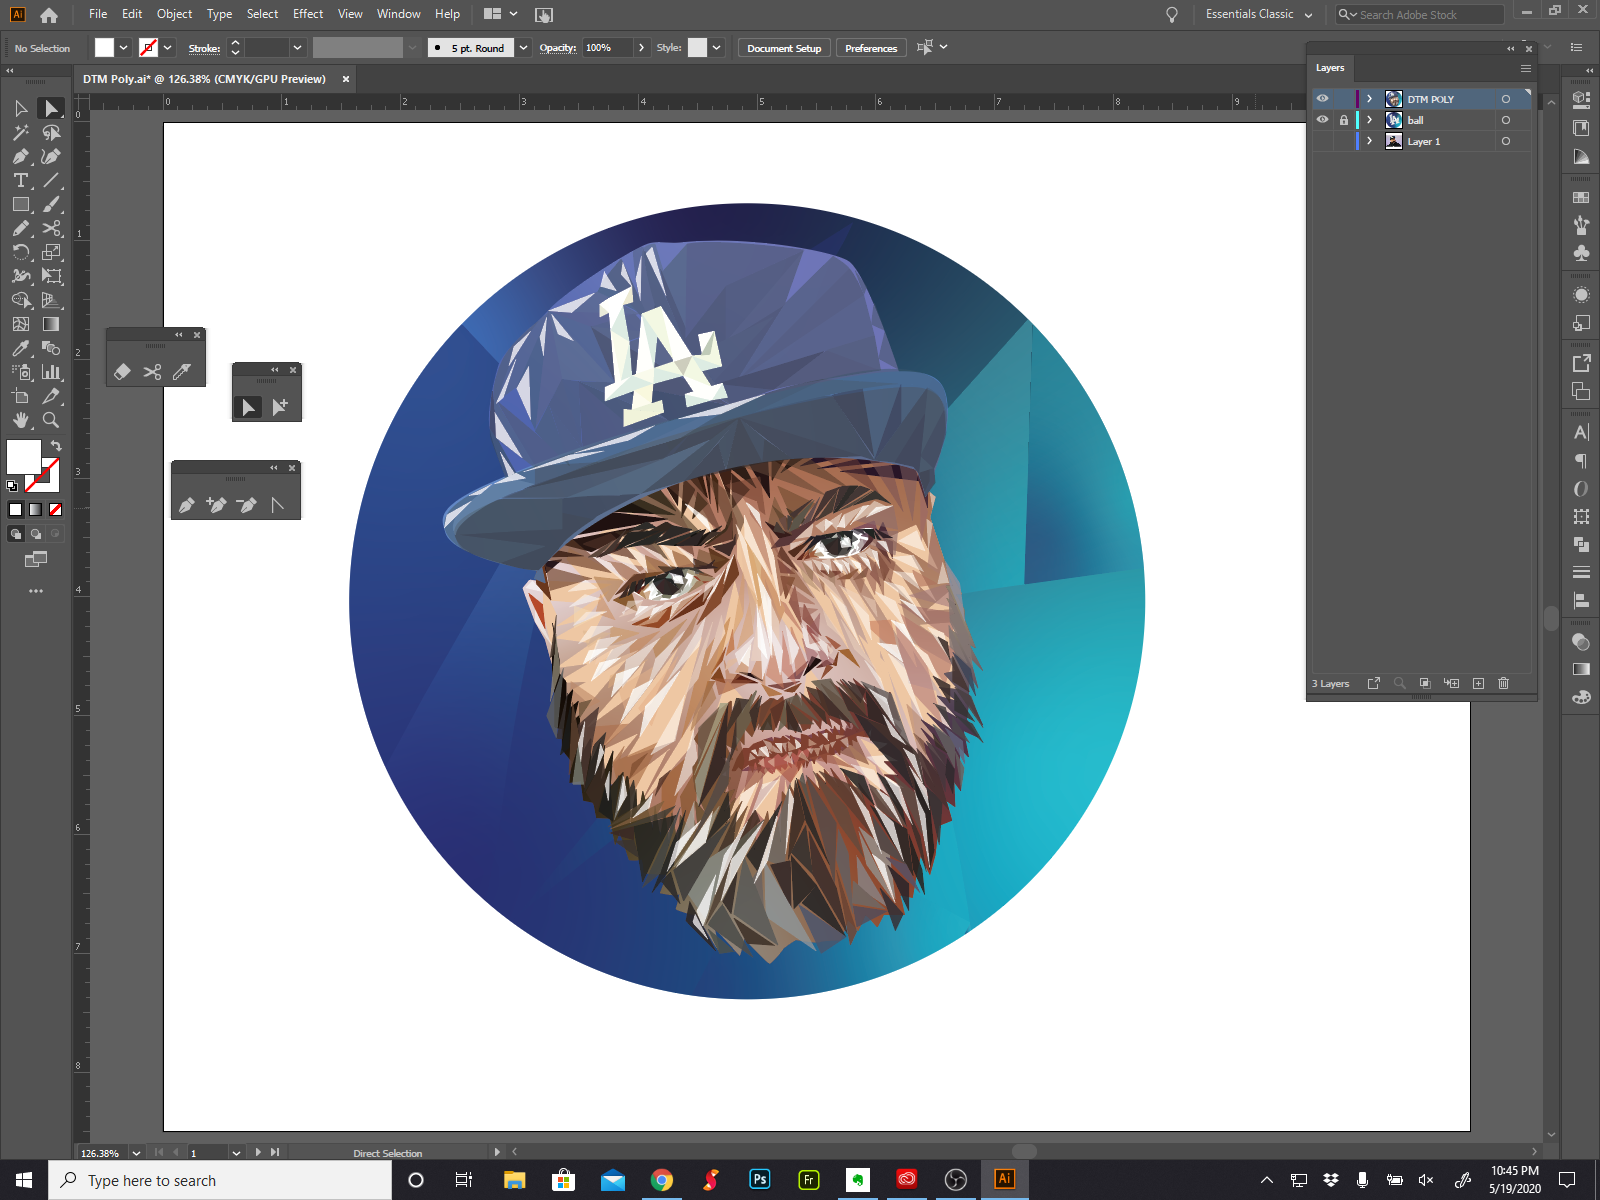Select the Magic Wand tool
The height and width of the screenshot is (1200, 1600).
pos(20,132)
